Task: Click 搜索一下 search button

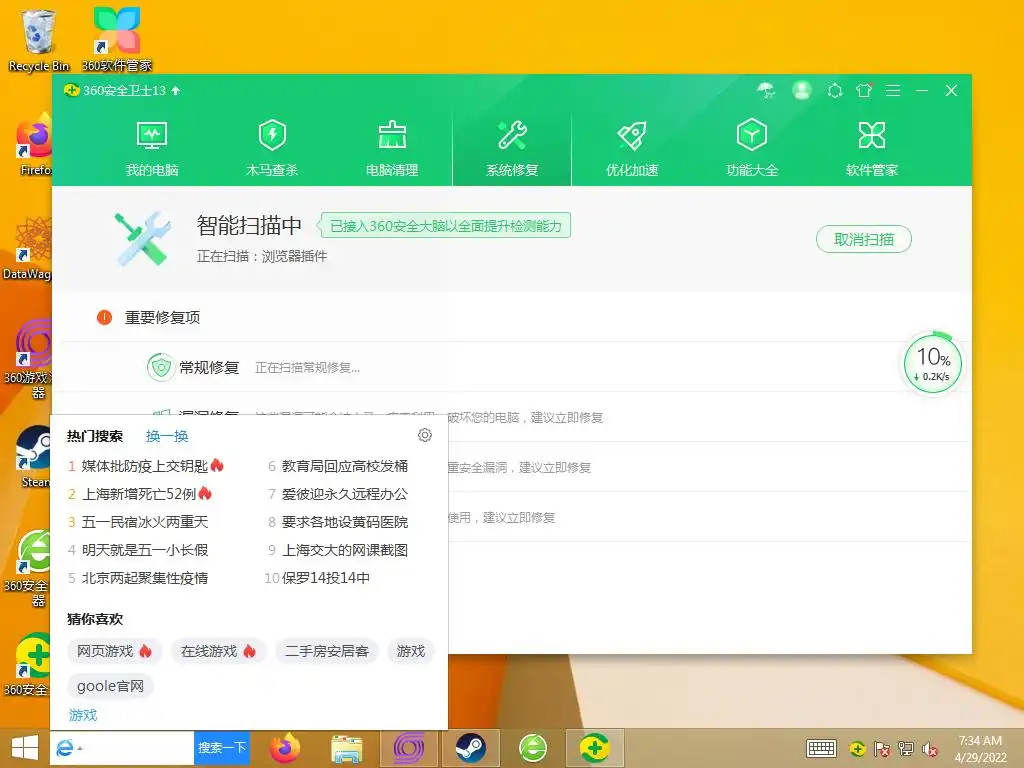Action: [x=222, y=748]
